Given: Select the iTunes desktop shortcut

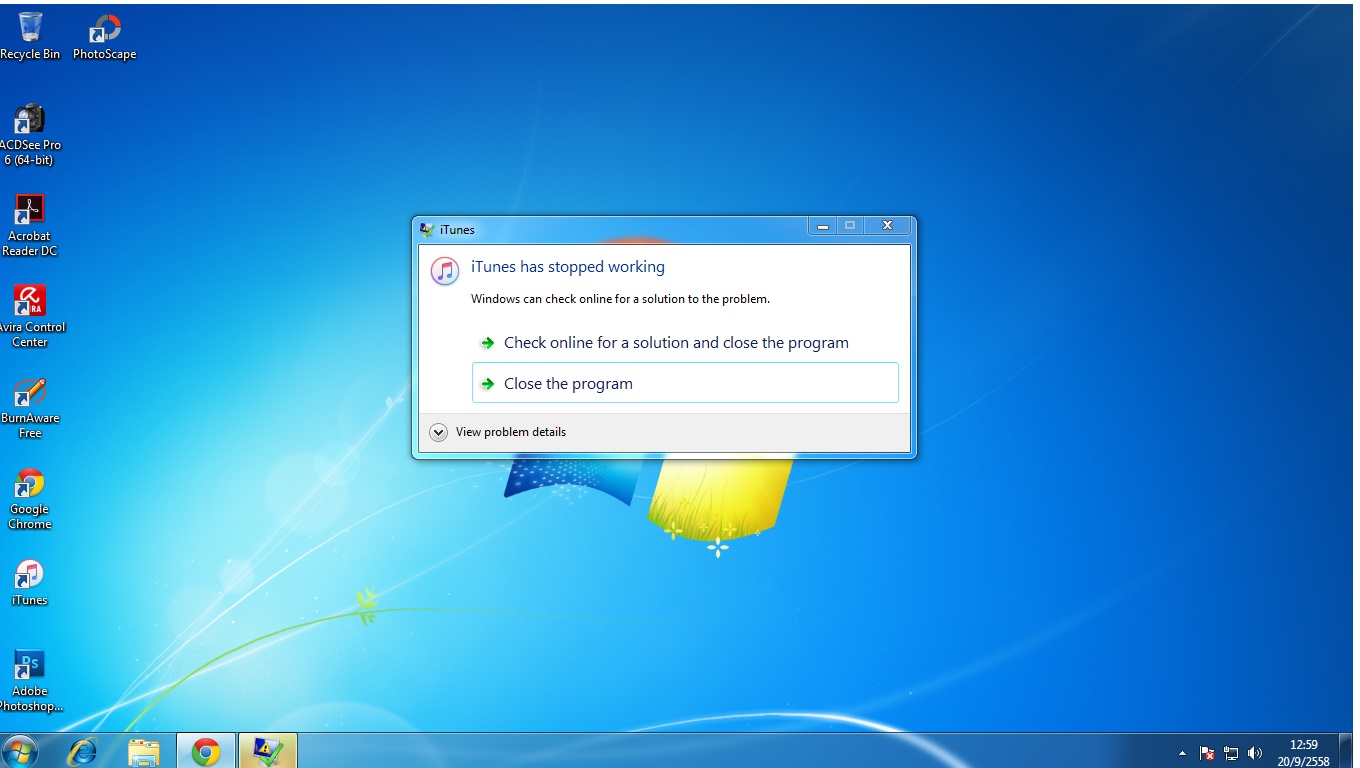Looking at the screenshot, I should tap(30, 582).
